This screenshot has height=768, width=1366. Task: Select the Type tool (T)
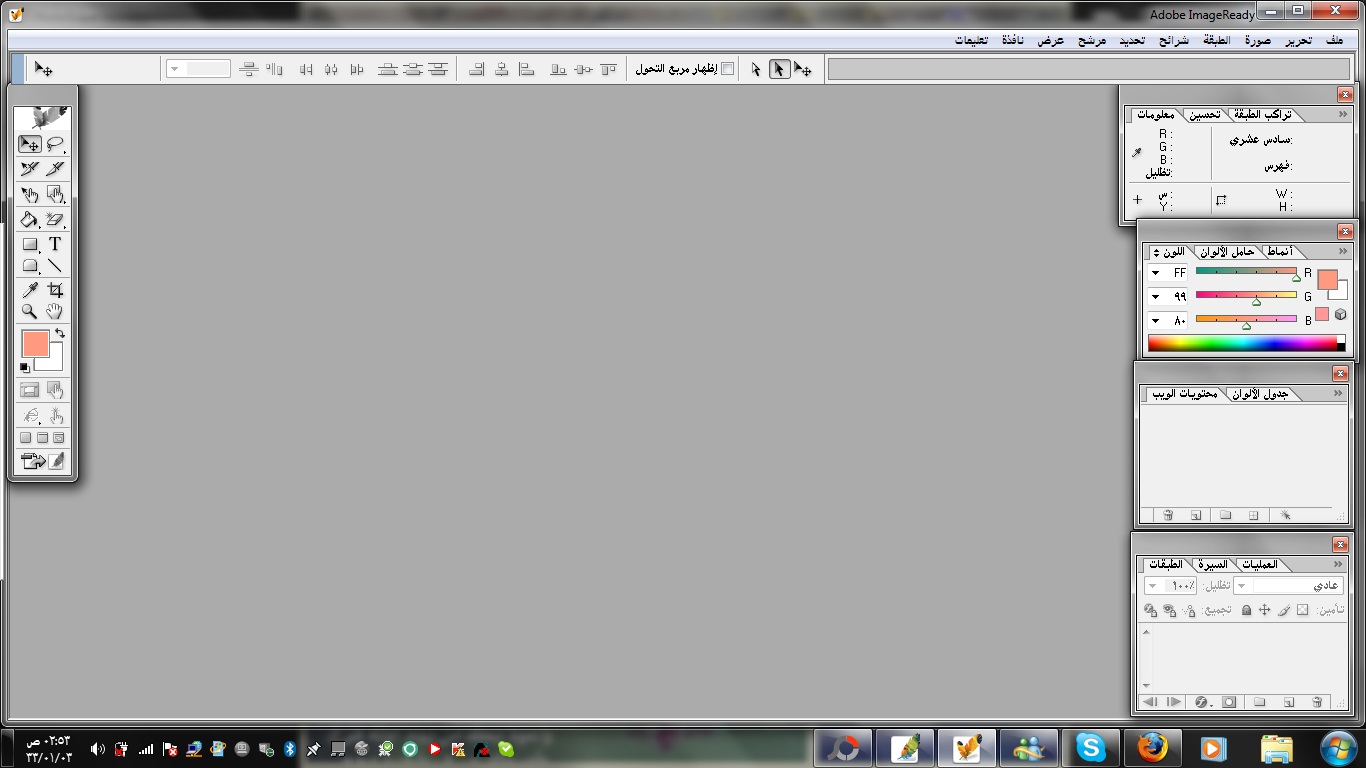tap(55, 244)
